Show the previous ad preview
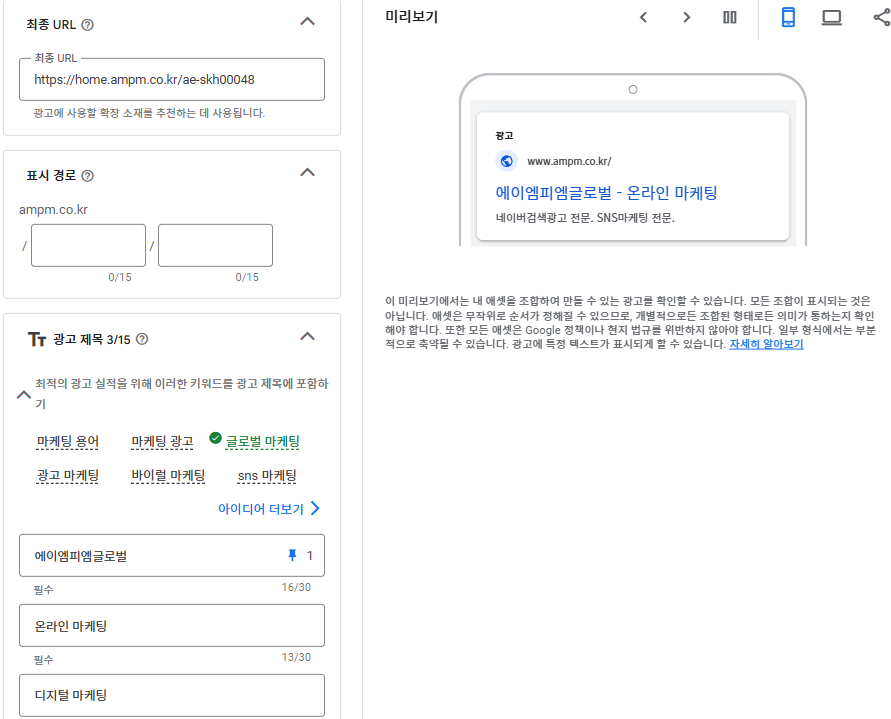The image size is (891, 719). tap(643, 18)
